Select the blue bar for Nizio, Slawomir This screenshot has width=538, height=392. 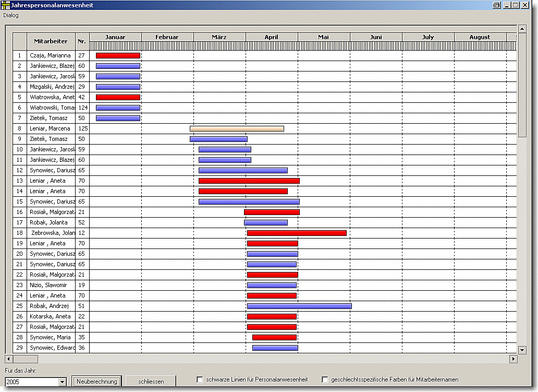(272, 285)
